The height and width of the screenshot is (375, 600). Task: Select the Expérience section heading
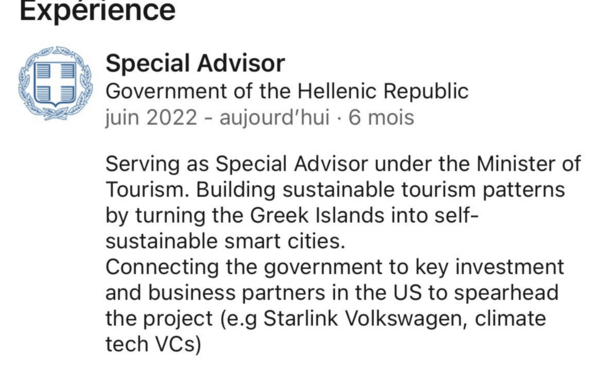[97, 11]
